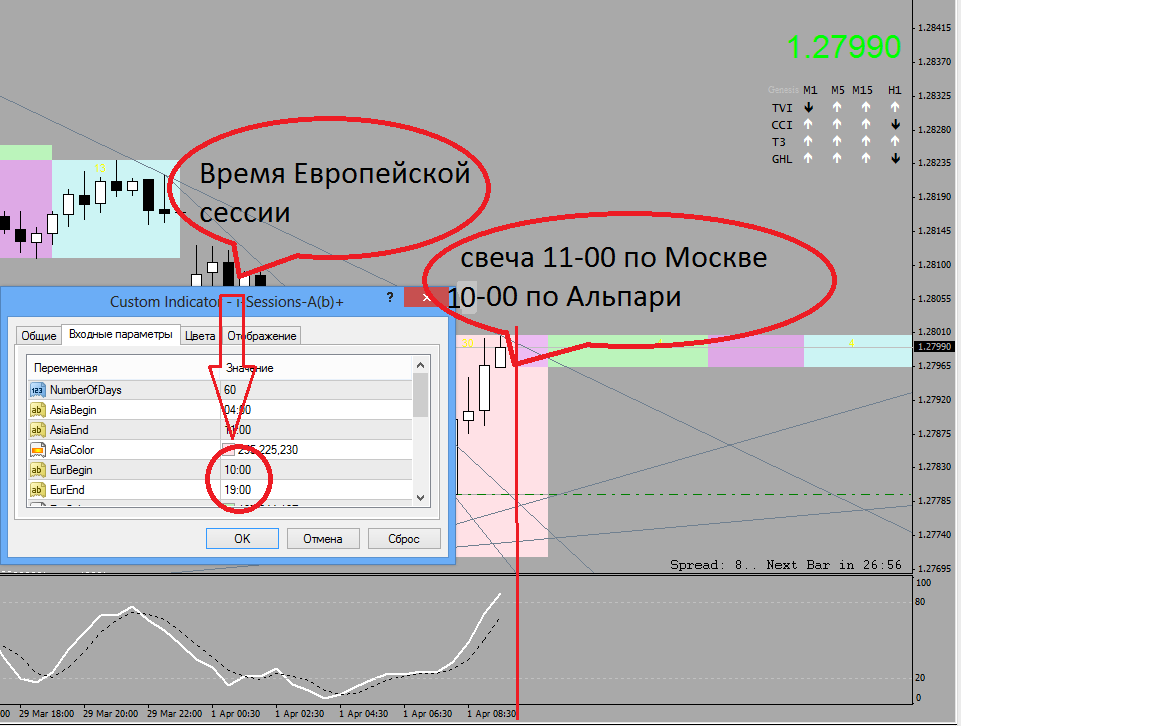
Task: Click the EurBegin string type icon
Action: [37, 470]
